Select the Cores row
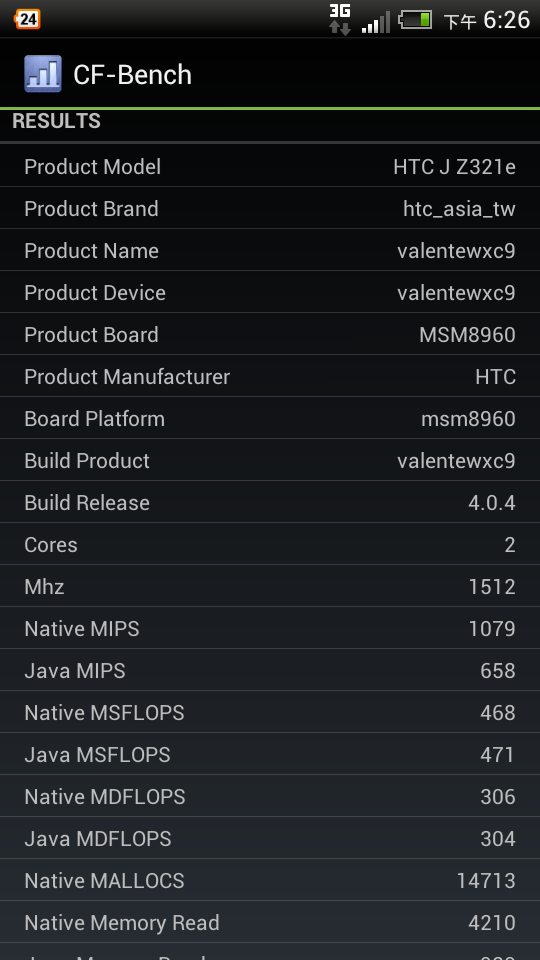 coord(270,544)
